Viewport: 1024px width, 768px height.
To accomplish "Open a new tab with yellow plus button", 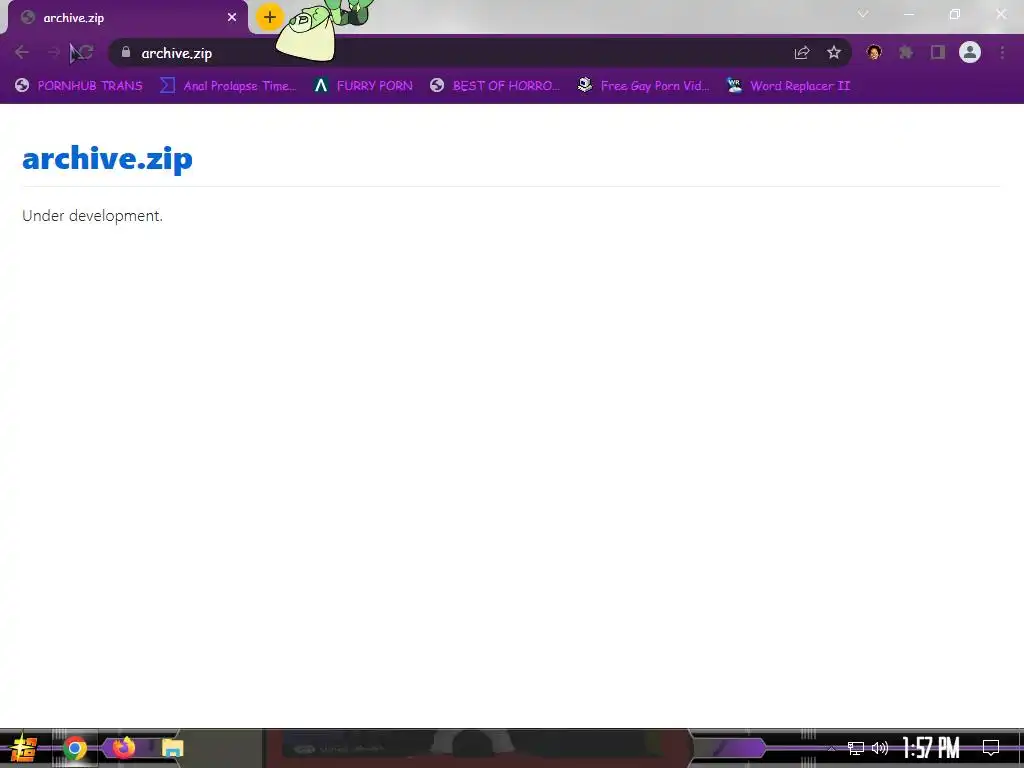I will pos(270,18).
